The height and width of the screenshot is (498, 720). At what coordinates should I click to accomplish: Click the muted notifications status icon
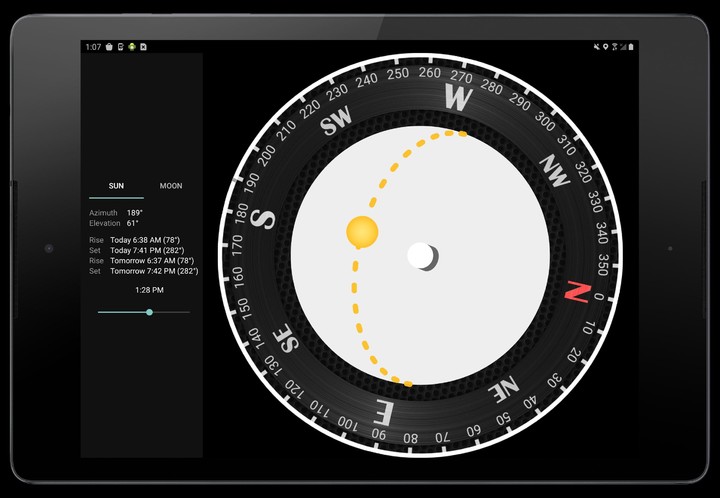[596, 47]
